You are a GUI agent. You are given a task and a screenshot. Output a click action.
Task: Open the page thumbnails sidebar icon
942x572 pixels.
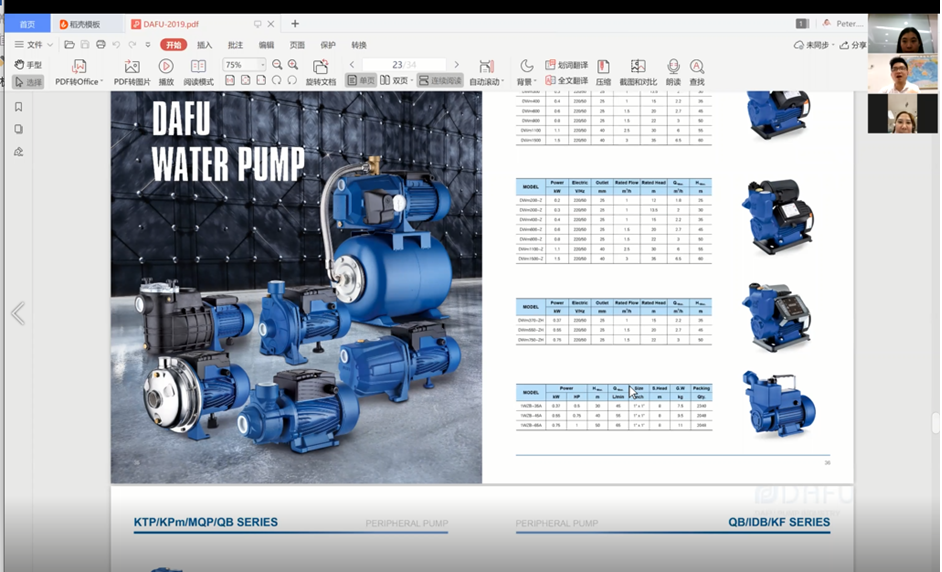pos(19,129)
